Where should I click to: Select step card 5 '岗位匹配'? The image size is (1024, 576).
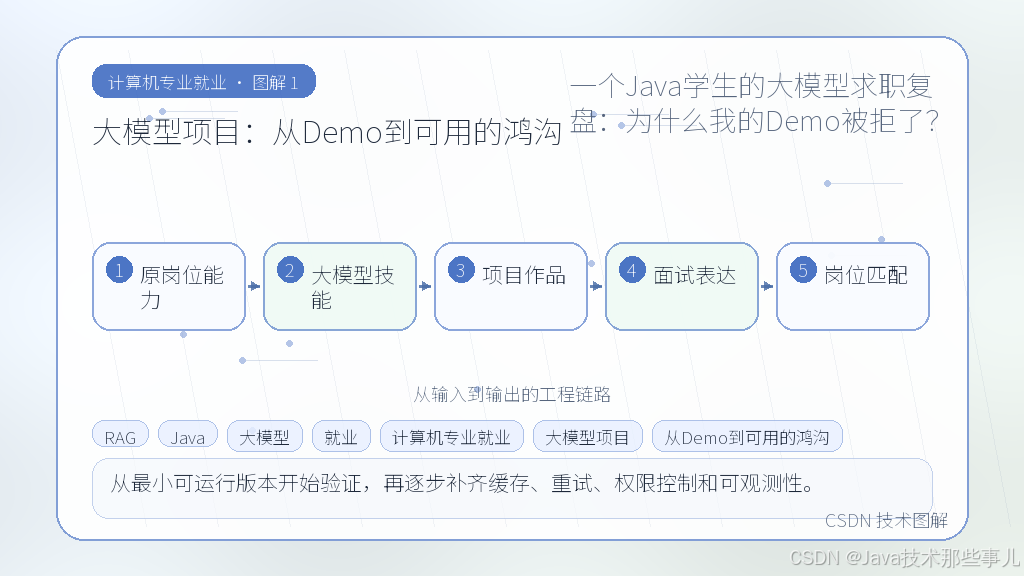pyautogui.click(x=853, y=286)
